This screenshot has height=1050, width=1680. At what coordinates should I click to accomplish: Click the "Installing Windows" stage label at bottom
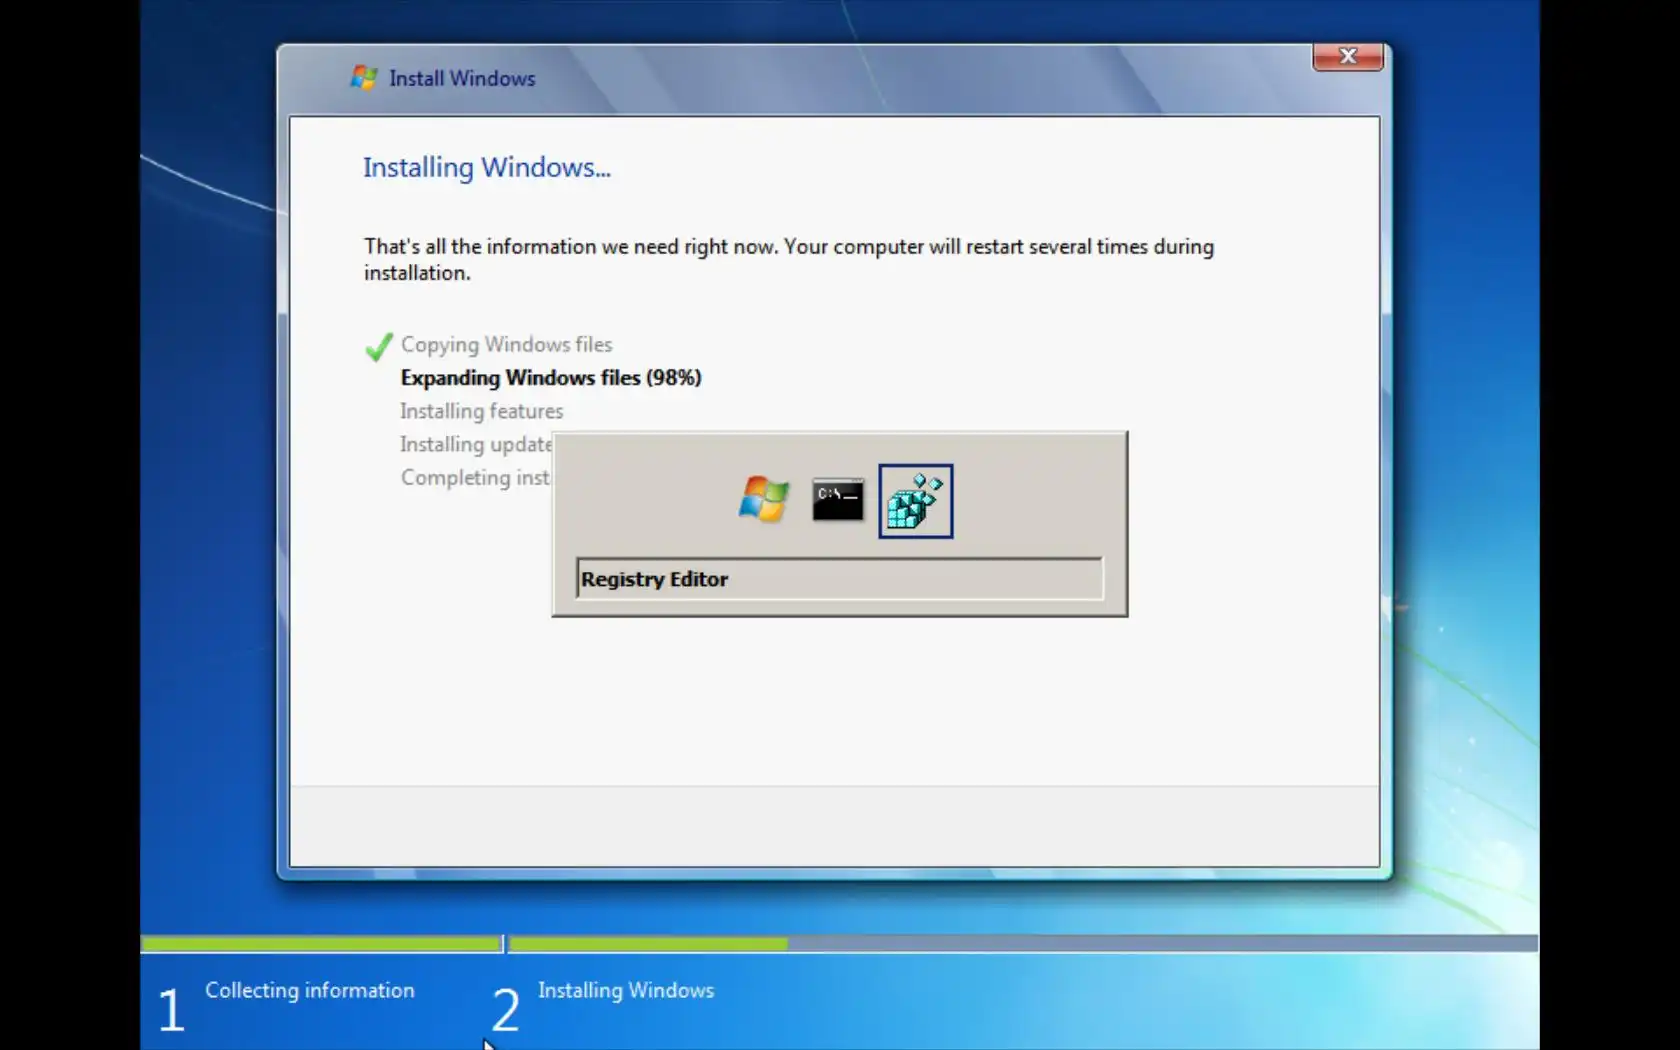[626, 990]
